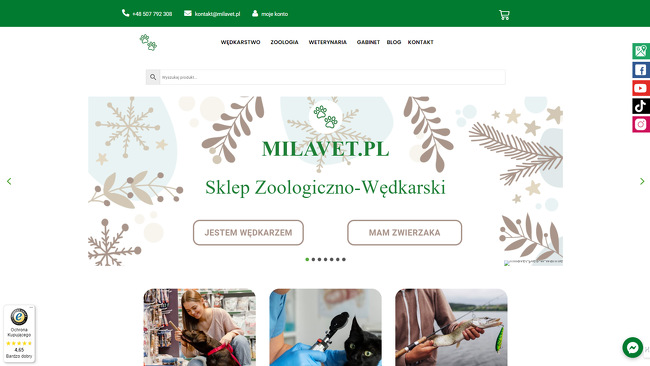The width and height of the screenshot is (650, 366).
Task: Open the Messenger chat bubble
Action: (x=633, y=347)
